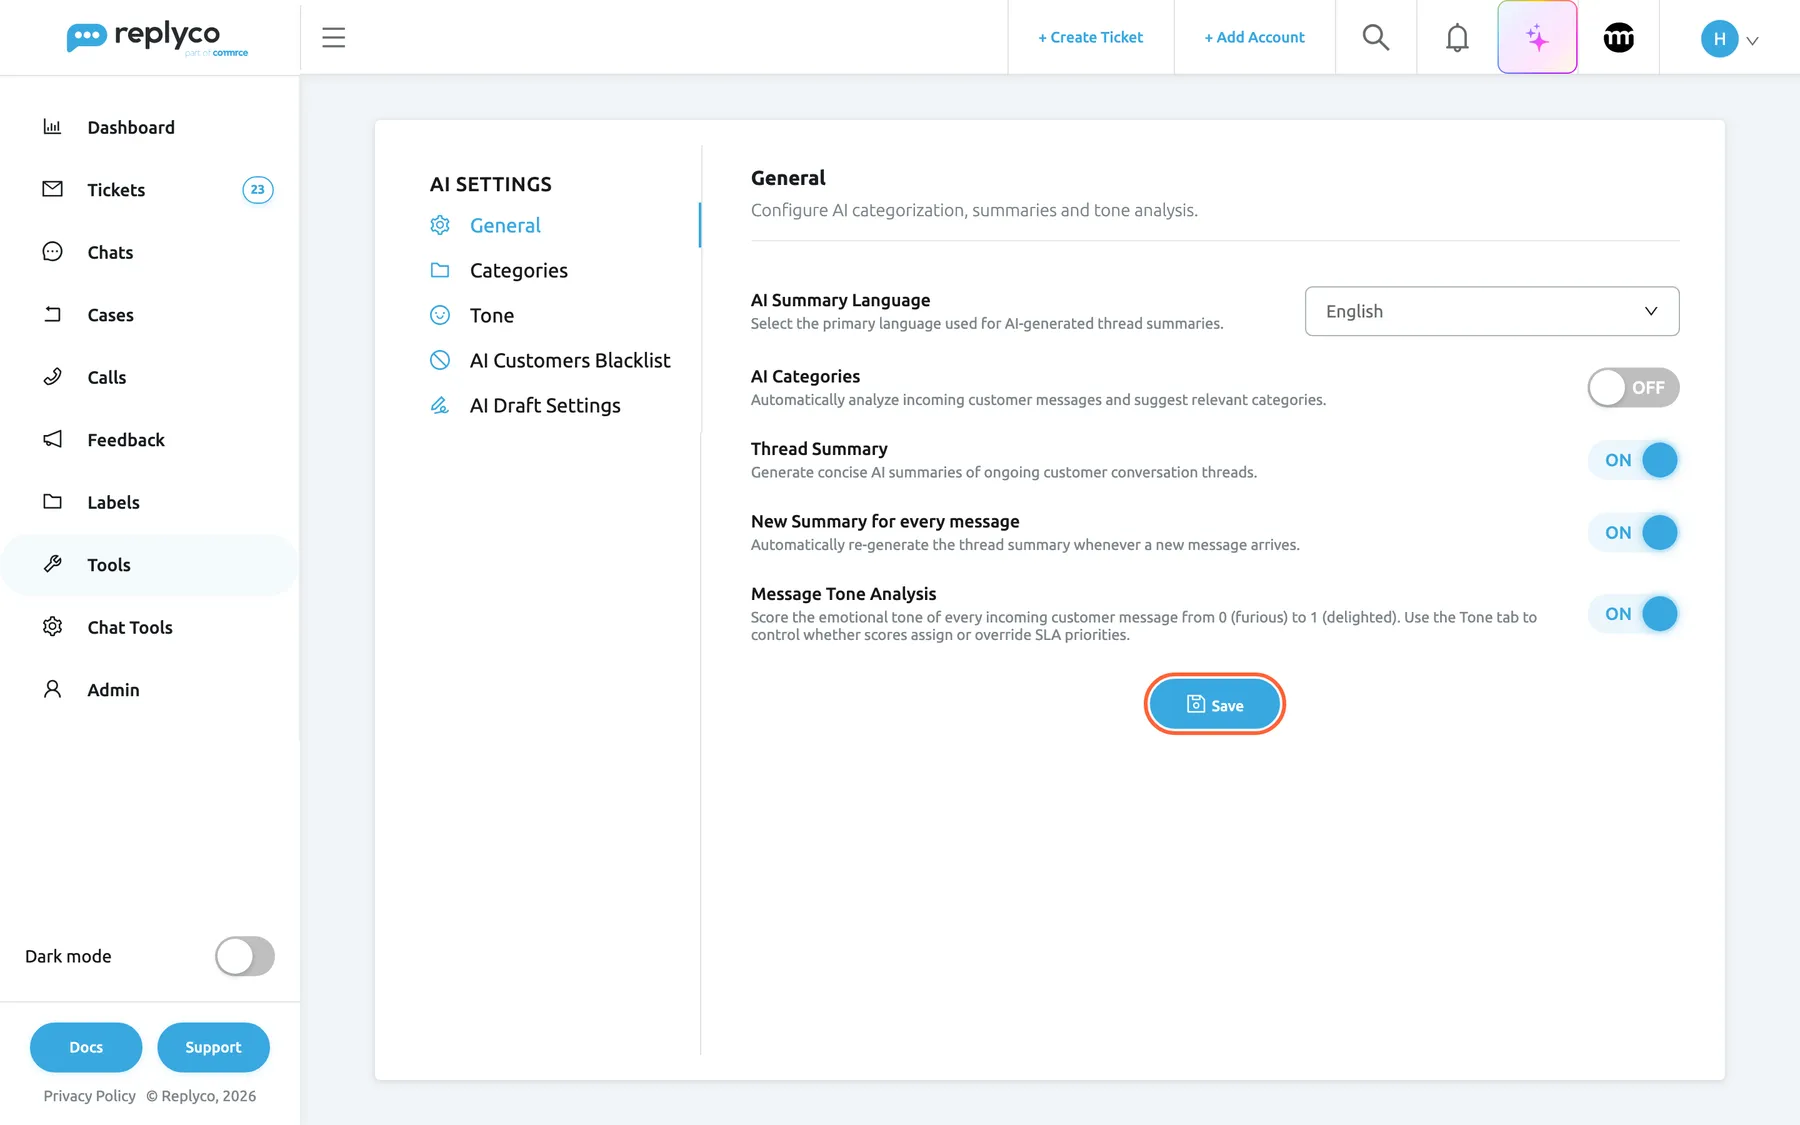Screen dimensions: 1800x1125
Task: Turn off the Thread Summary toggle
Action: (1633, 460)
